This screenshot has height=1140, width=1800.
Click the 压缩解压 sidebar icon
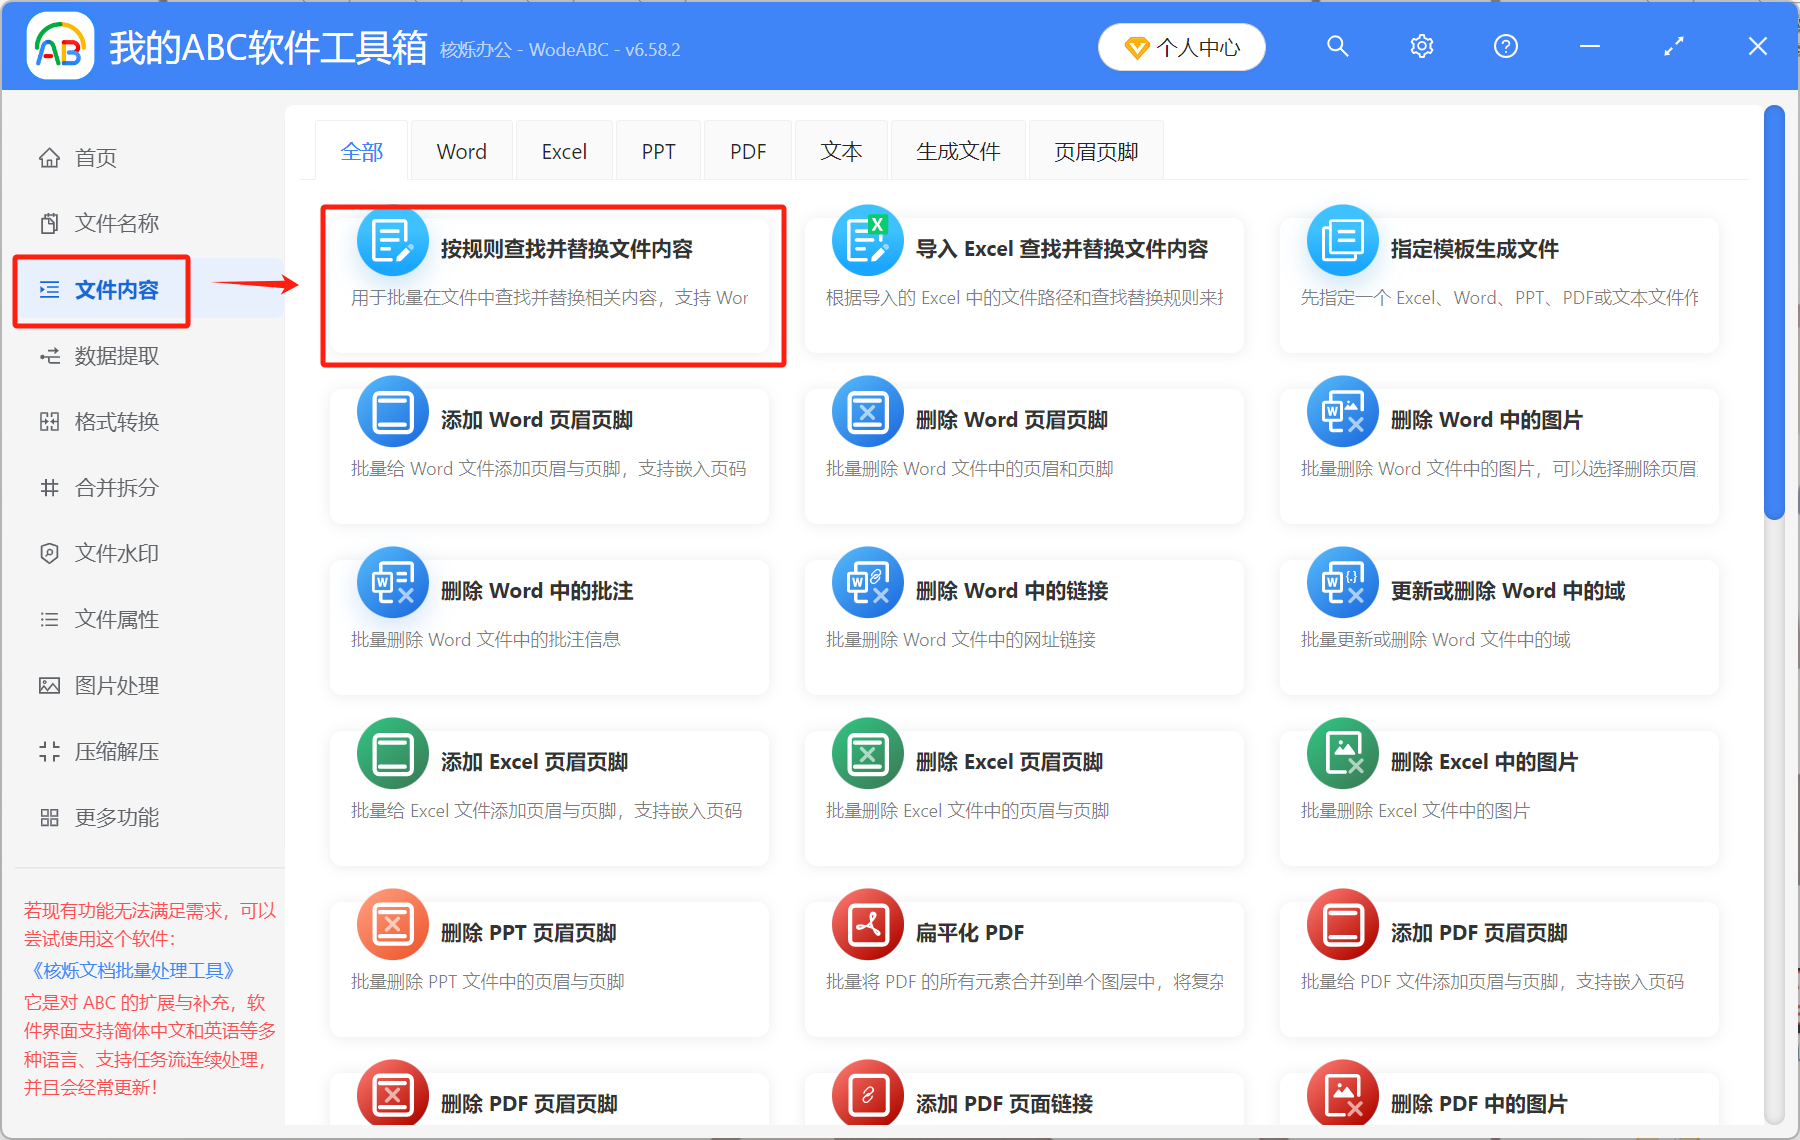[x=50, y=751]
